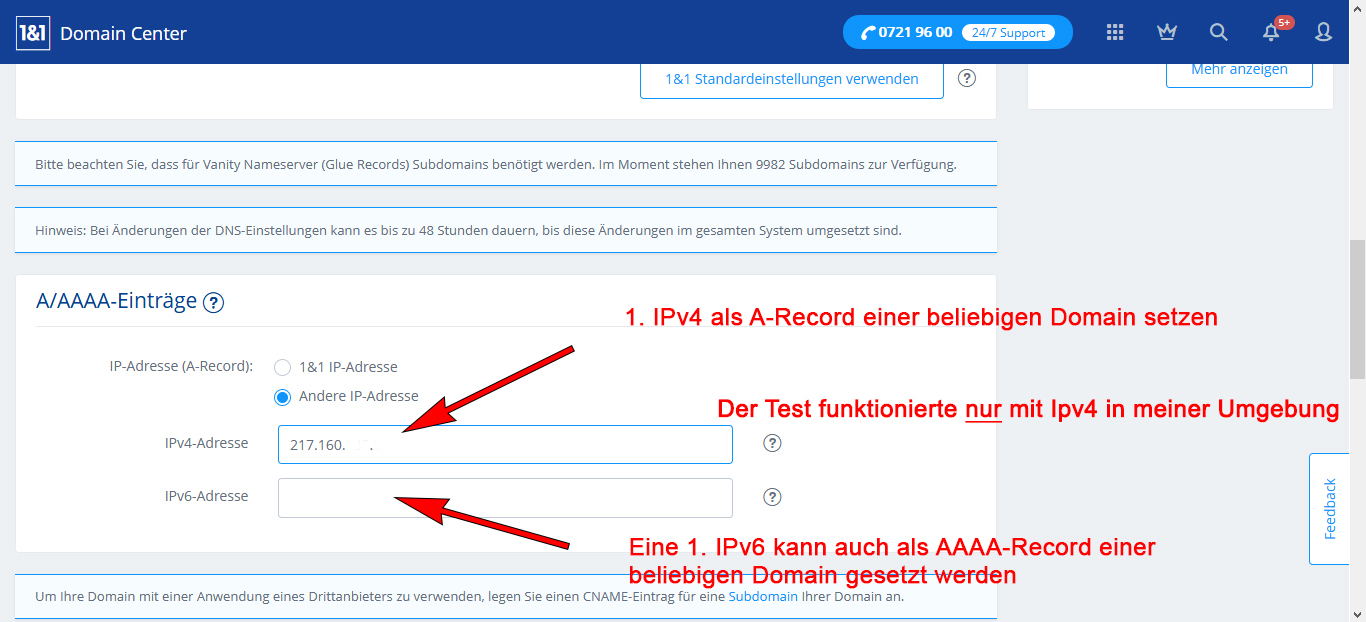Click help icon beside Standardeinstellungen button
The height and width of the screenshot is (622, 1366).
[966, 78]
